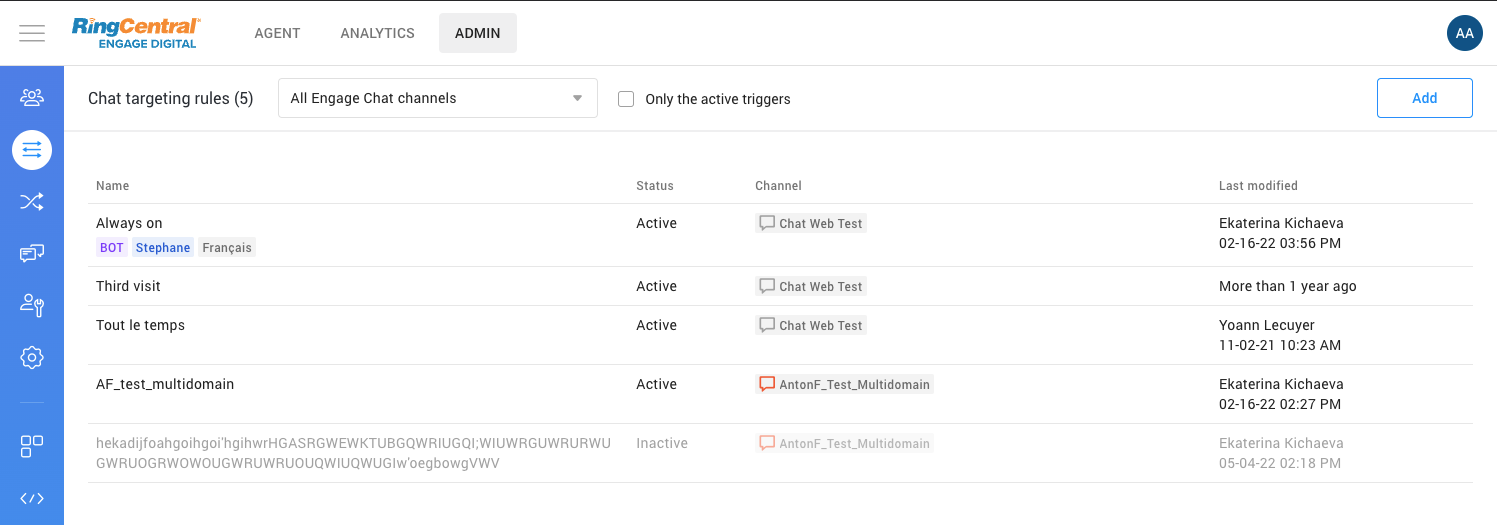This screenshot has width=1497, height=525.
Task: Select the targeting rules sliders sidebar icon
Action: click(x=32, y=149)
